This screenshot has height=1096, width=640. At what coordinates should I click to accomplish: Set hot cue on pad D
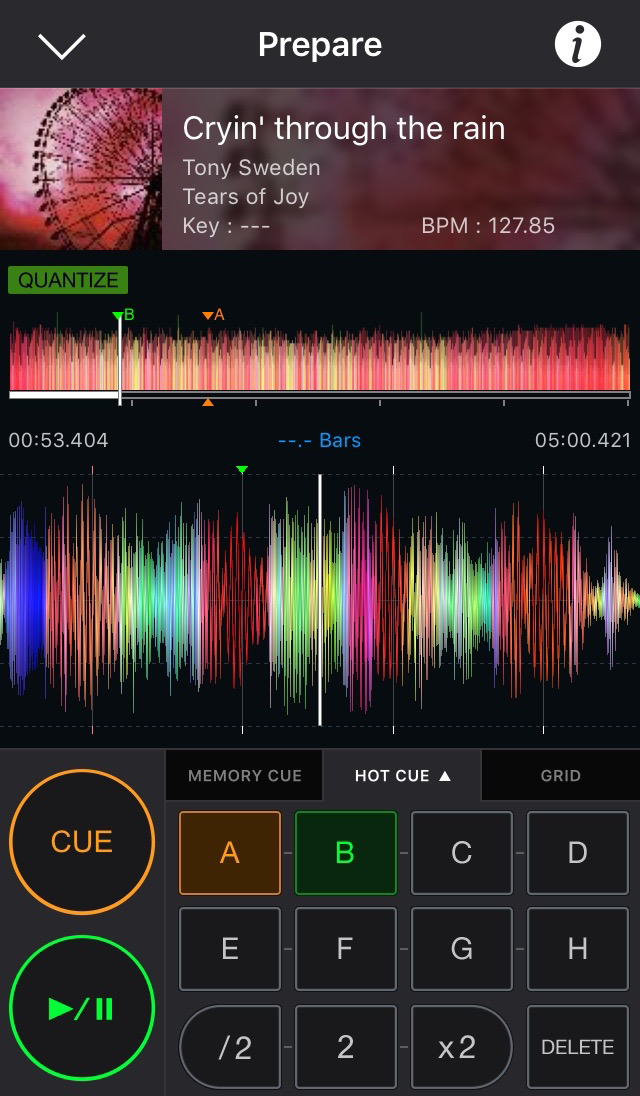(x=577, y=853)
